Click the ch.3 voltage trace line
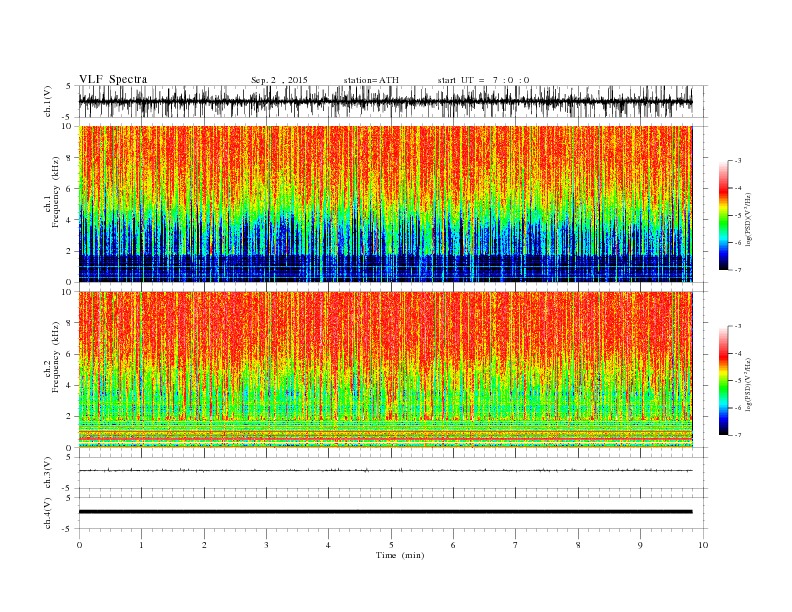 click(386, 470)
